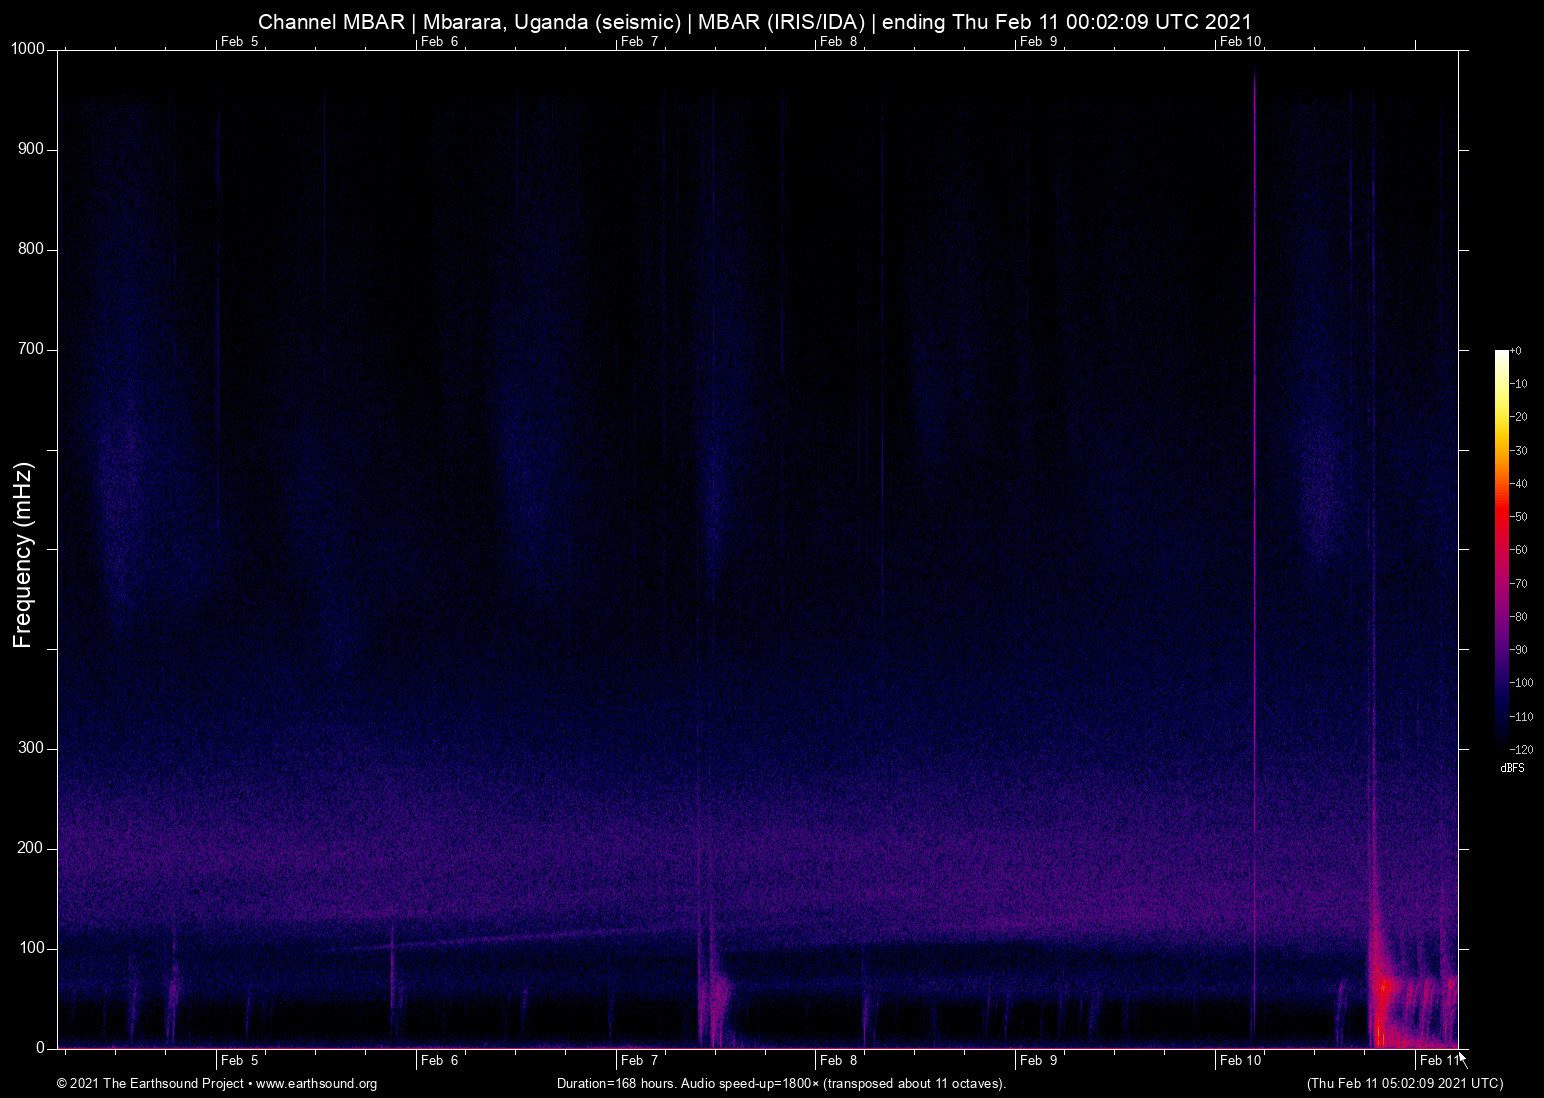Click the Feb 9 label on the top axis
This screenshot has height=1098, width=1544.
[x=1038, y=41]
